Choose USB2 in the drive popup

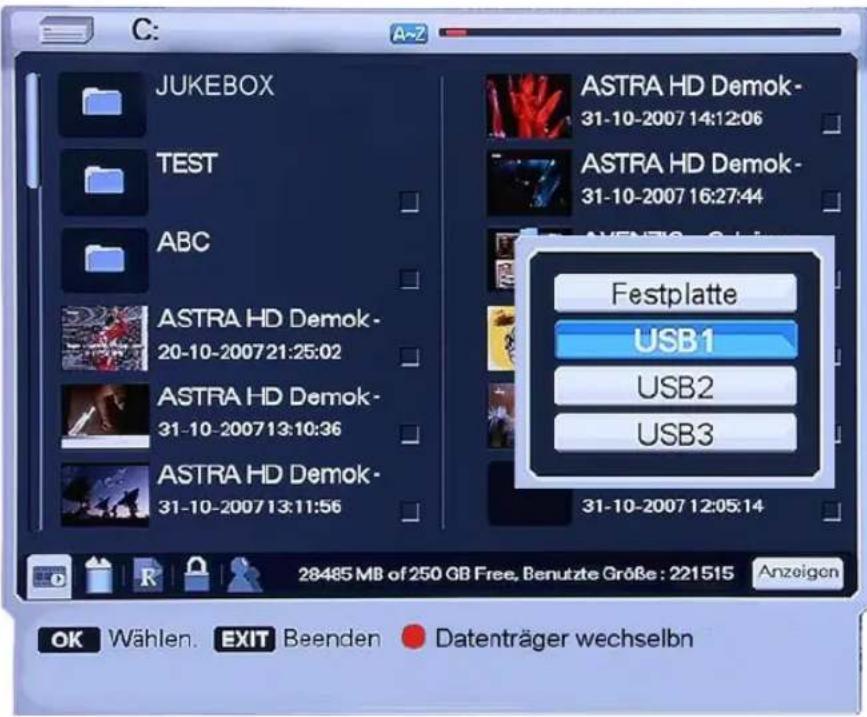tap(675, 387)
